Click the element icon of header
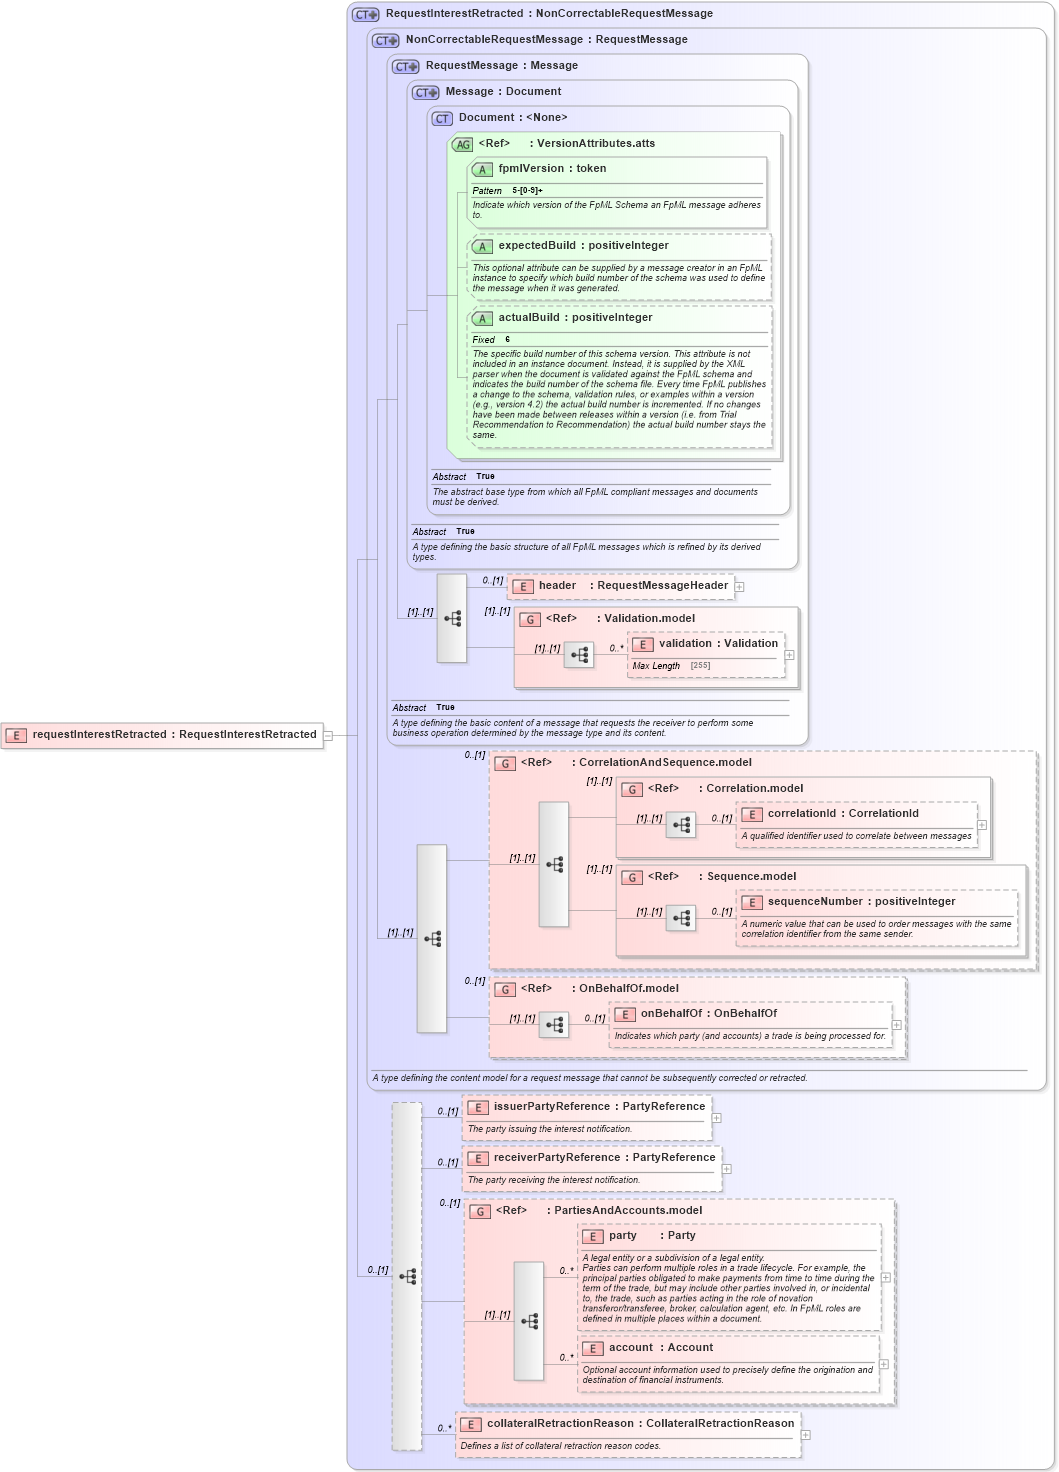The image size is (1059, 1472). 523,587
